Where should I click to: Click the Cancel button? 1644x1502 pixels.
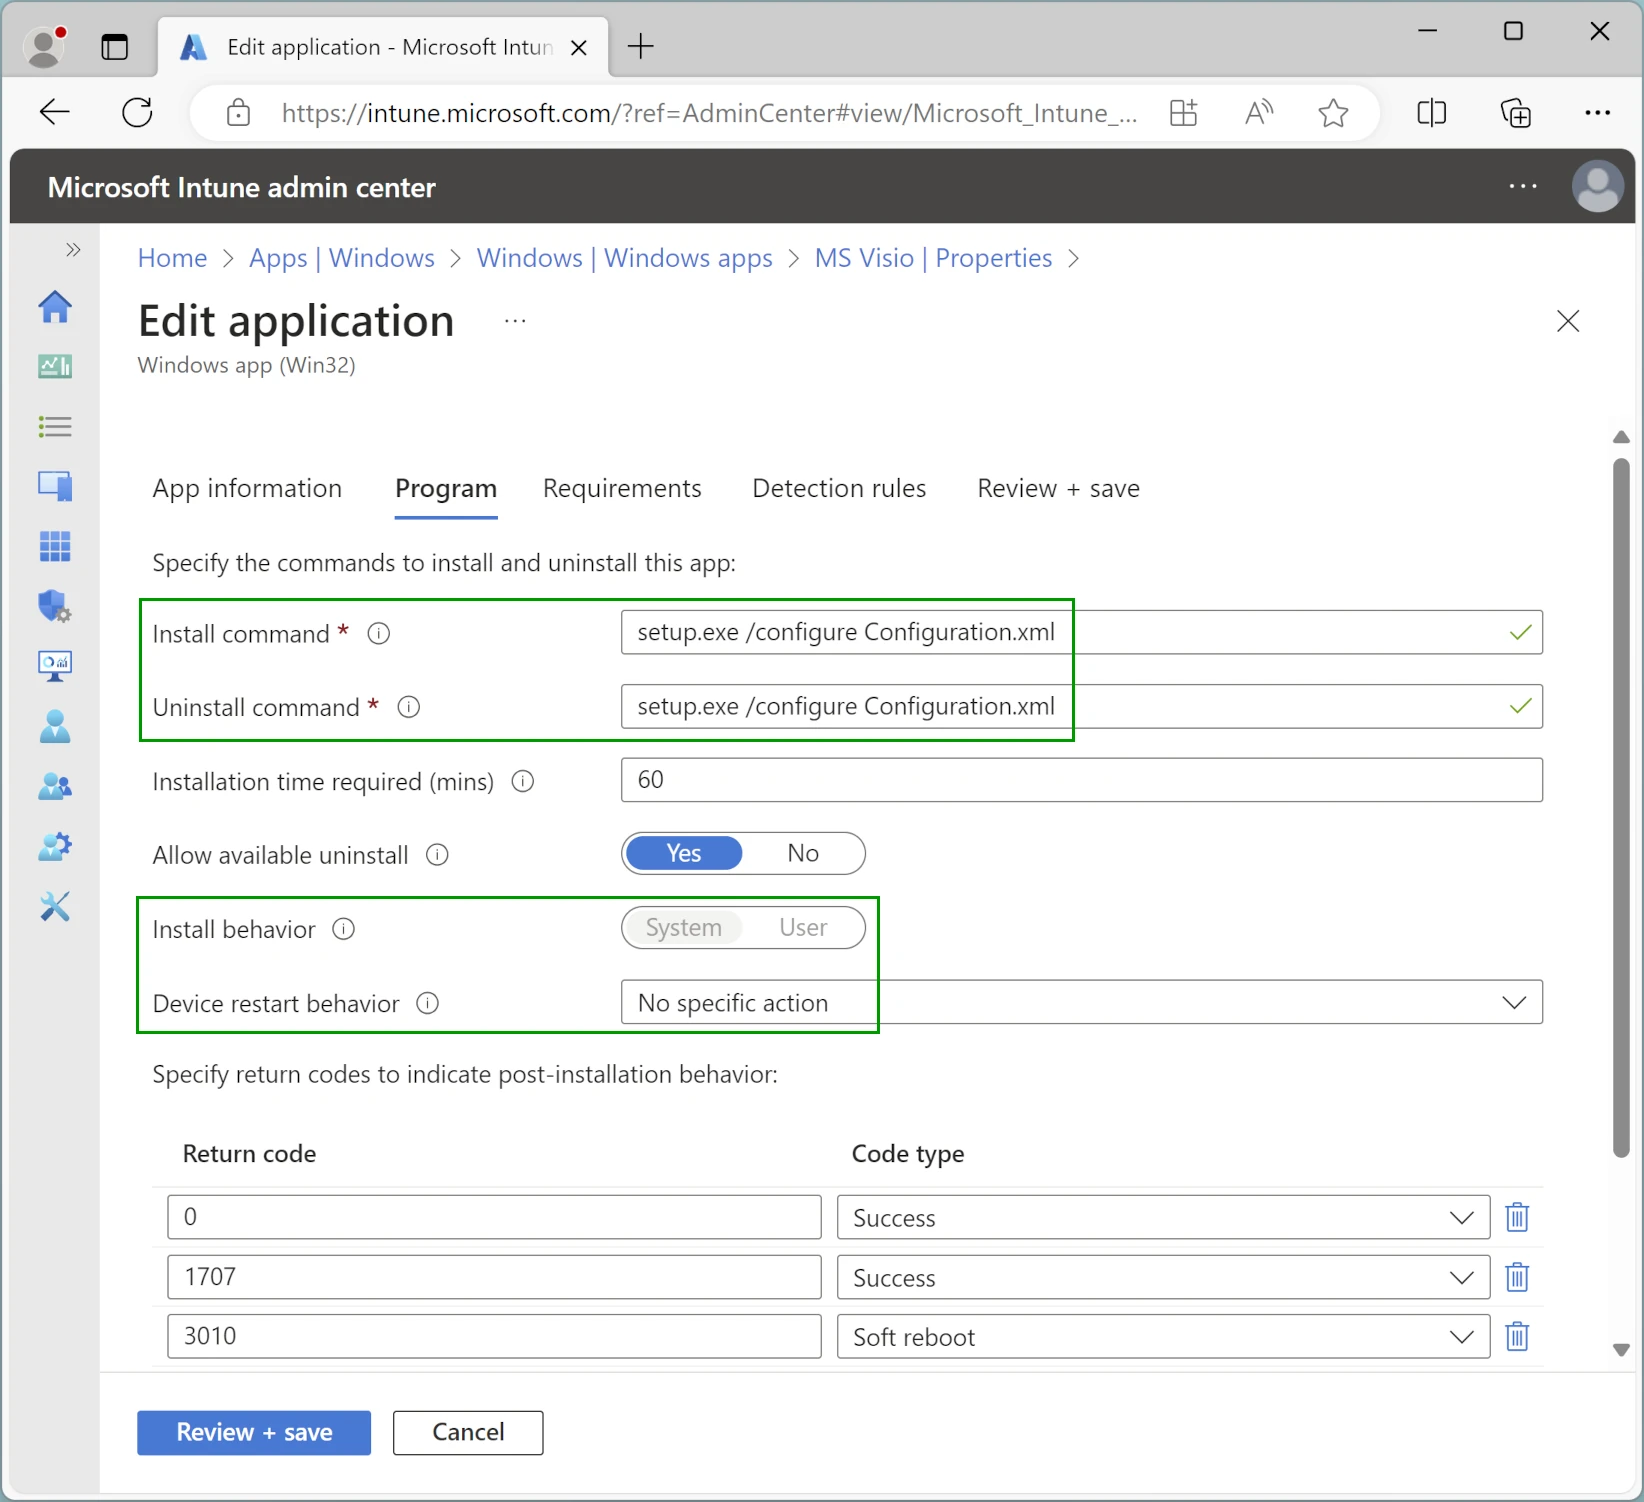tap(468, 1432)
